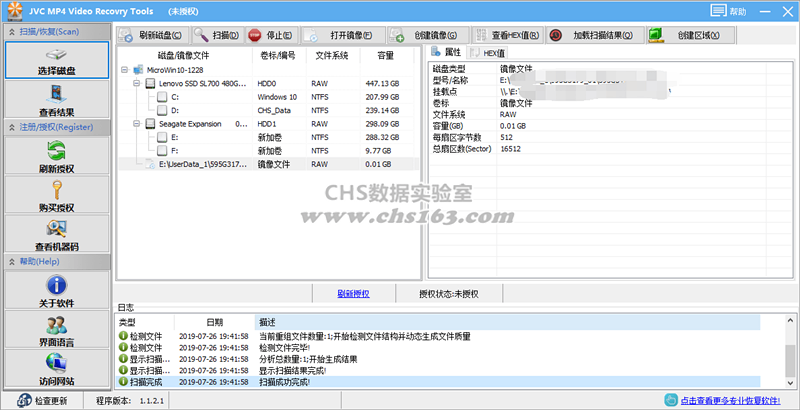Check the box for drive C:
The width and height of the screenshot is (800, 410).
click(x=162, y=97)
